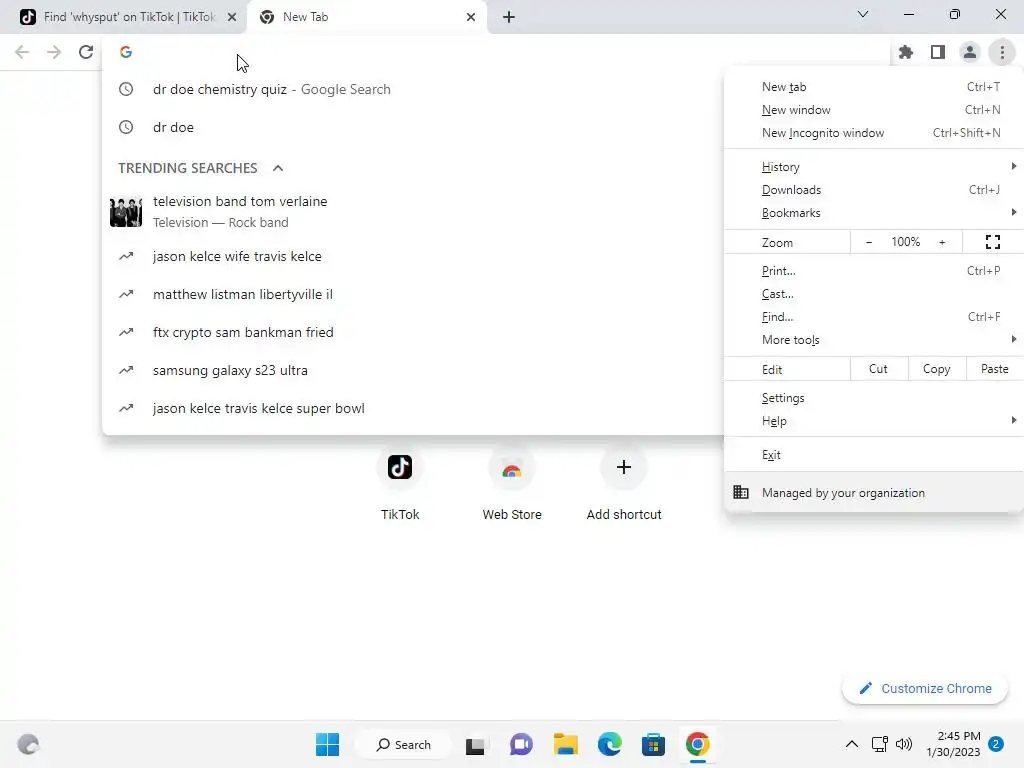This screenshot has height=768, width=1024.
Task: Select 'dr doe chemistry quiz' history suggestion
Action: 413,89
